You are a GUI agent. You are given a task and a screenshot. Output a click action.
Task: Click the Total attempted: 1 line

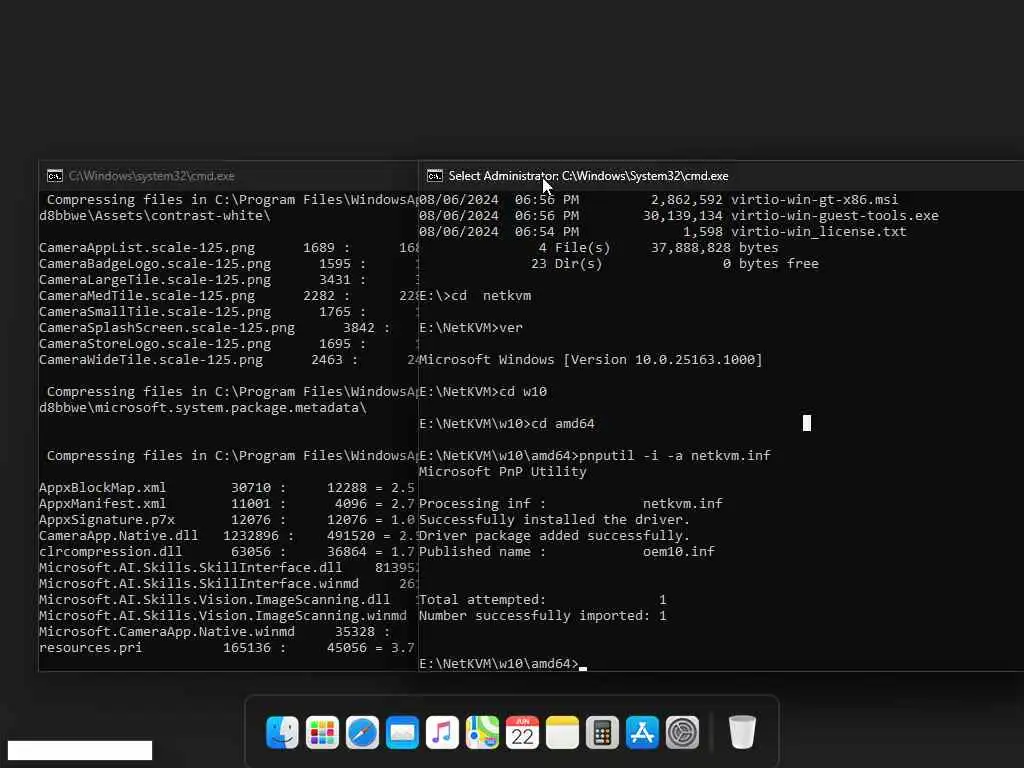543,600
